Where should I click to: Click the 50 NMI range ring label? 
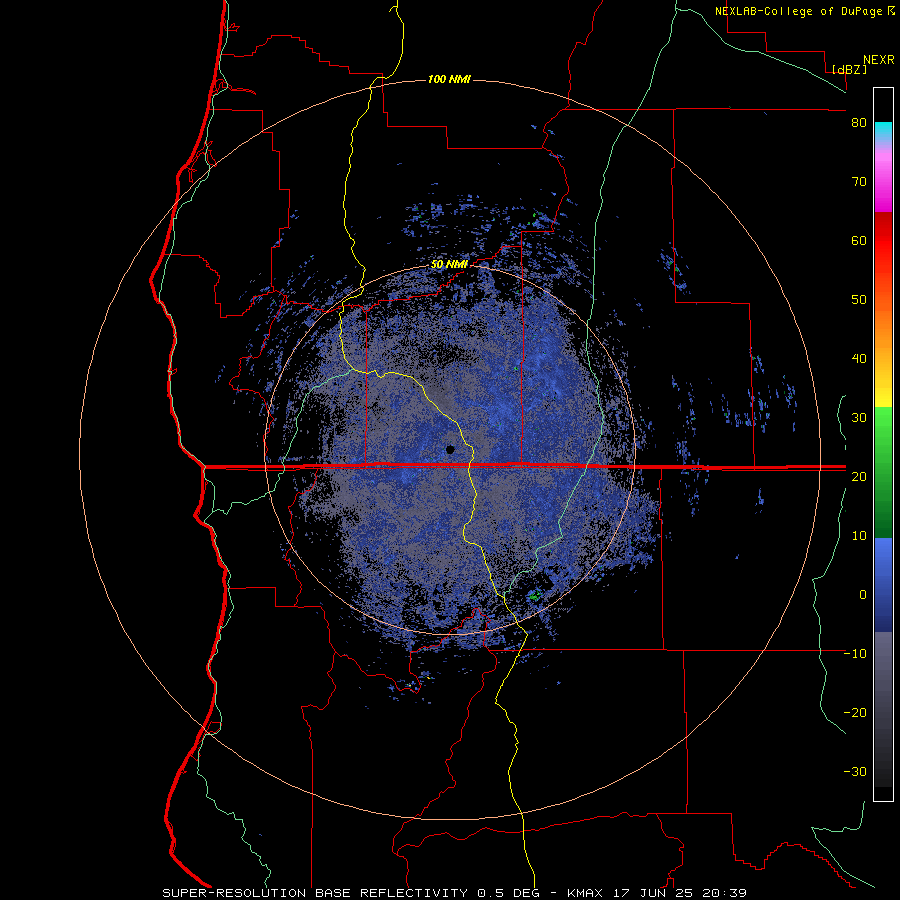[x=449, y=265]
